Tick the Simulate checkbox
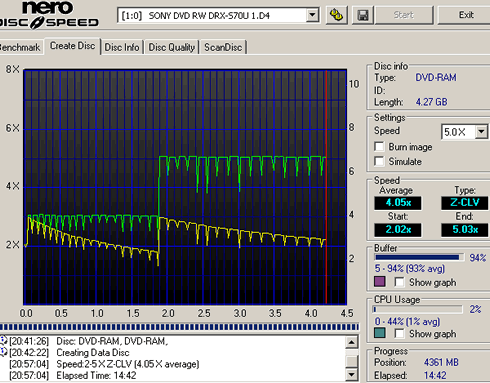The width and height of the screenshot is (490, 383). pyautogui.click(x=379, y=161)
